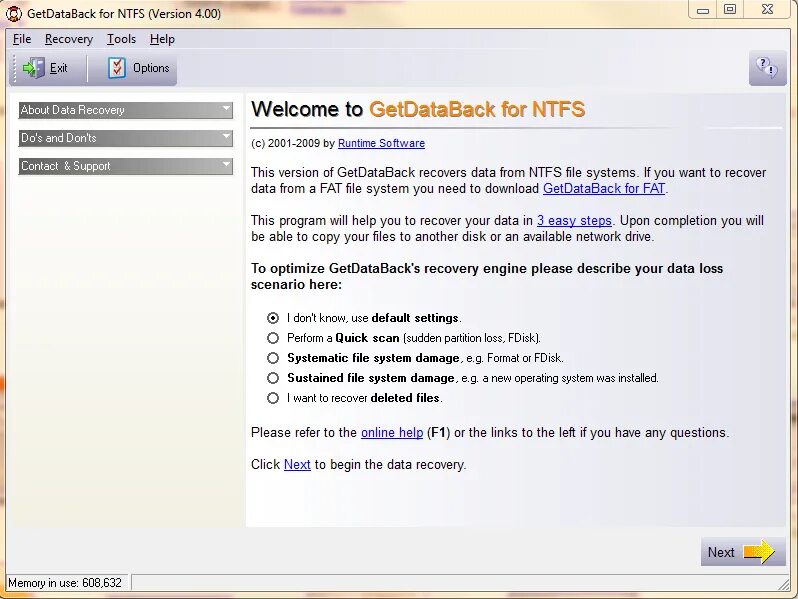Follow the Runtime Software link
The height and width of the screenshot is (599, 798).
pos(381,144)
